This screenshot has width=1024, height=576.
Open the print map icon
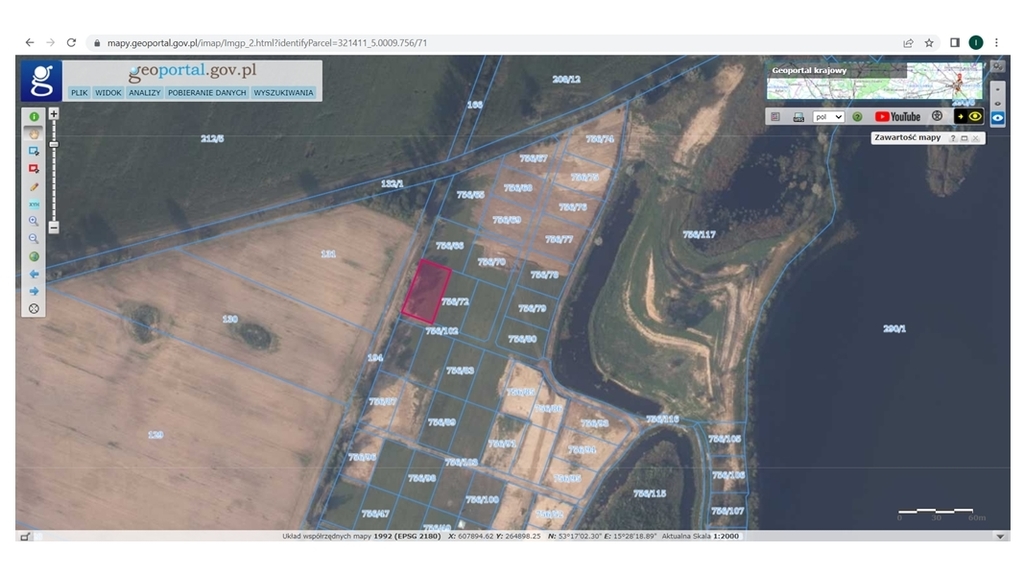pos(799,117)
